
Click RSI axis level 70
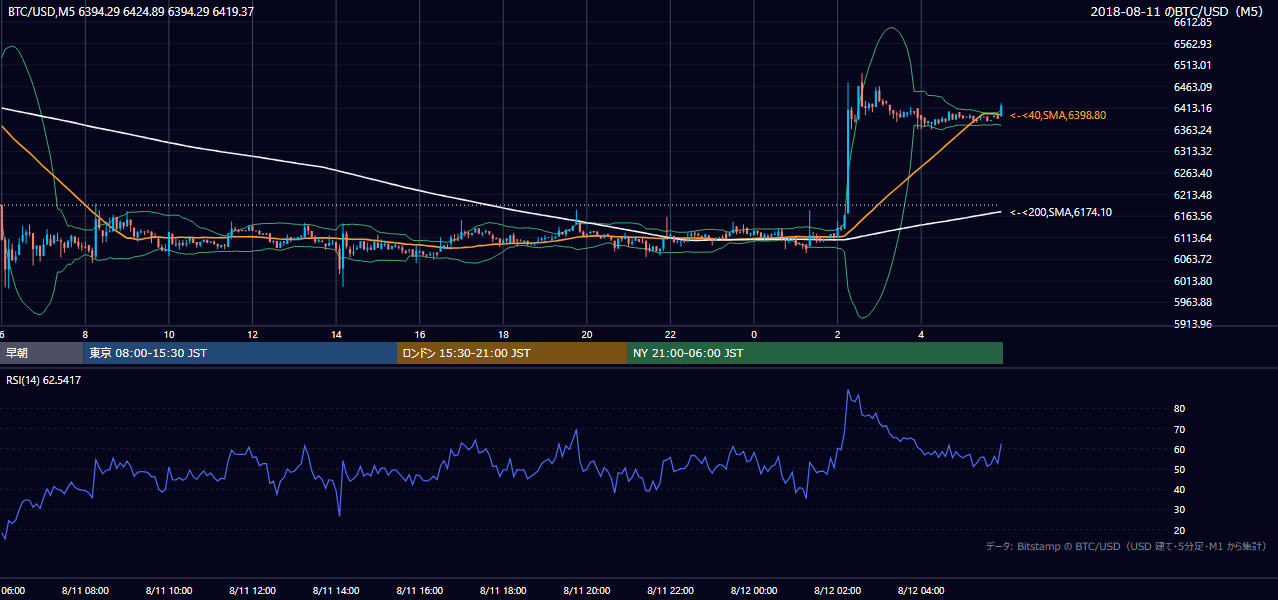1180,429
